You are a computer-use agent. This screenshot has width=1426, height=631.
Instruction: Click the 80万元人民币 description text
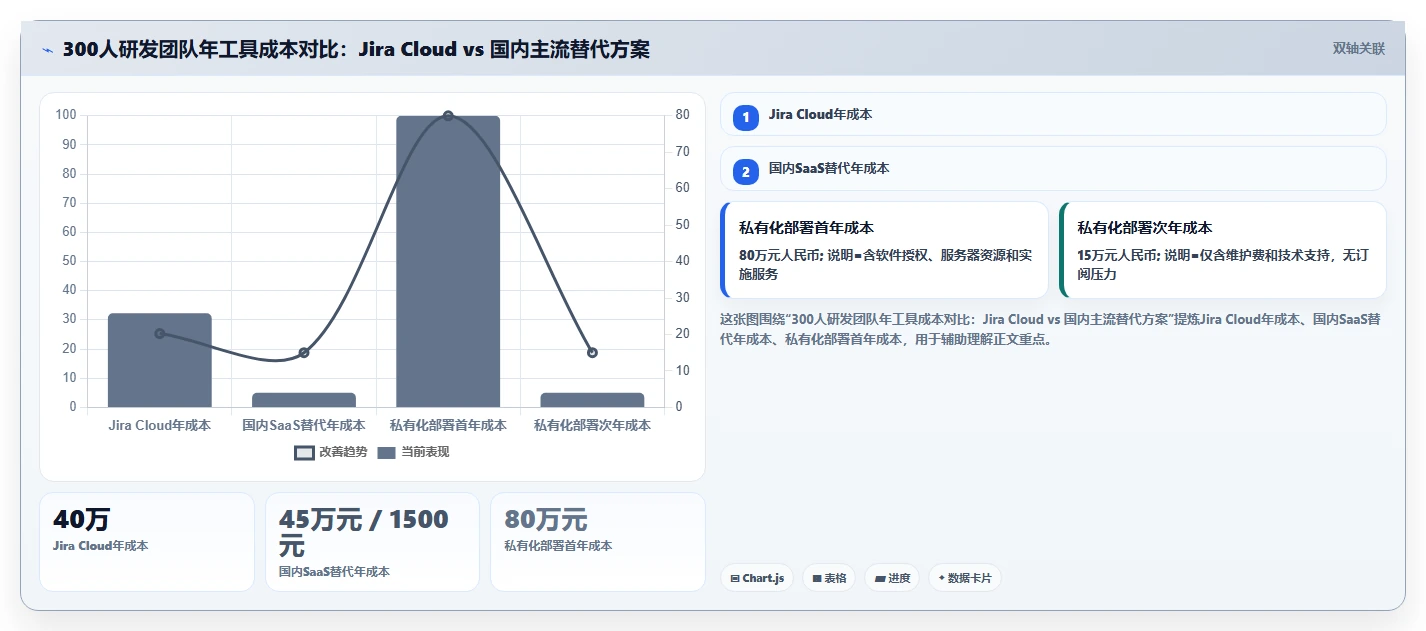[x=886, y=265]
